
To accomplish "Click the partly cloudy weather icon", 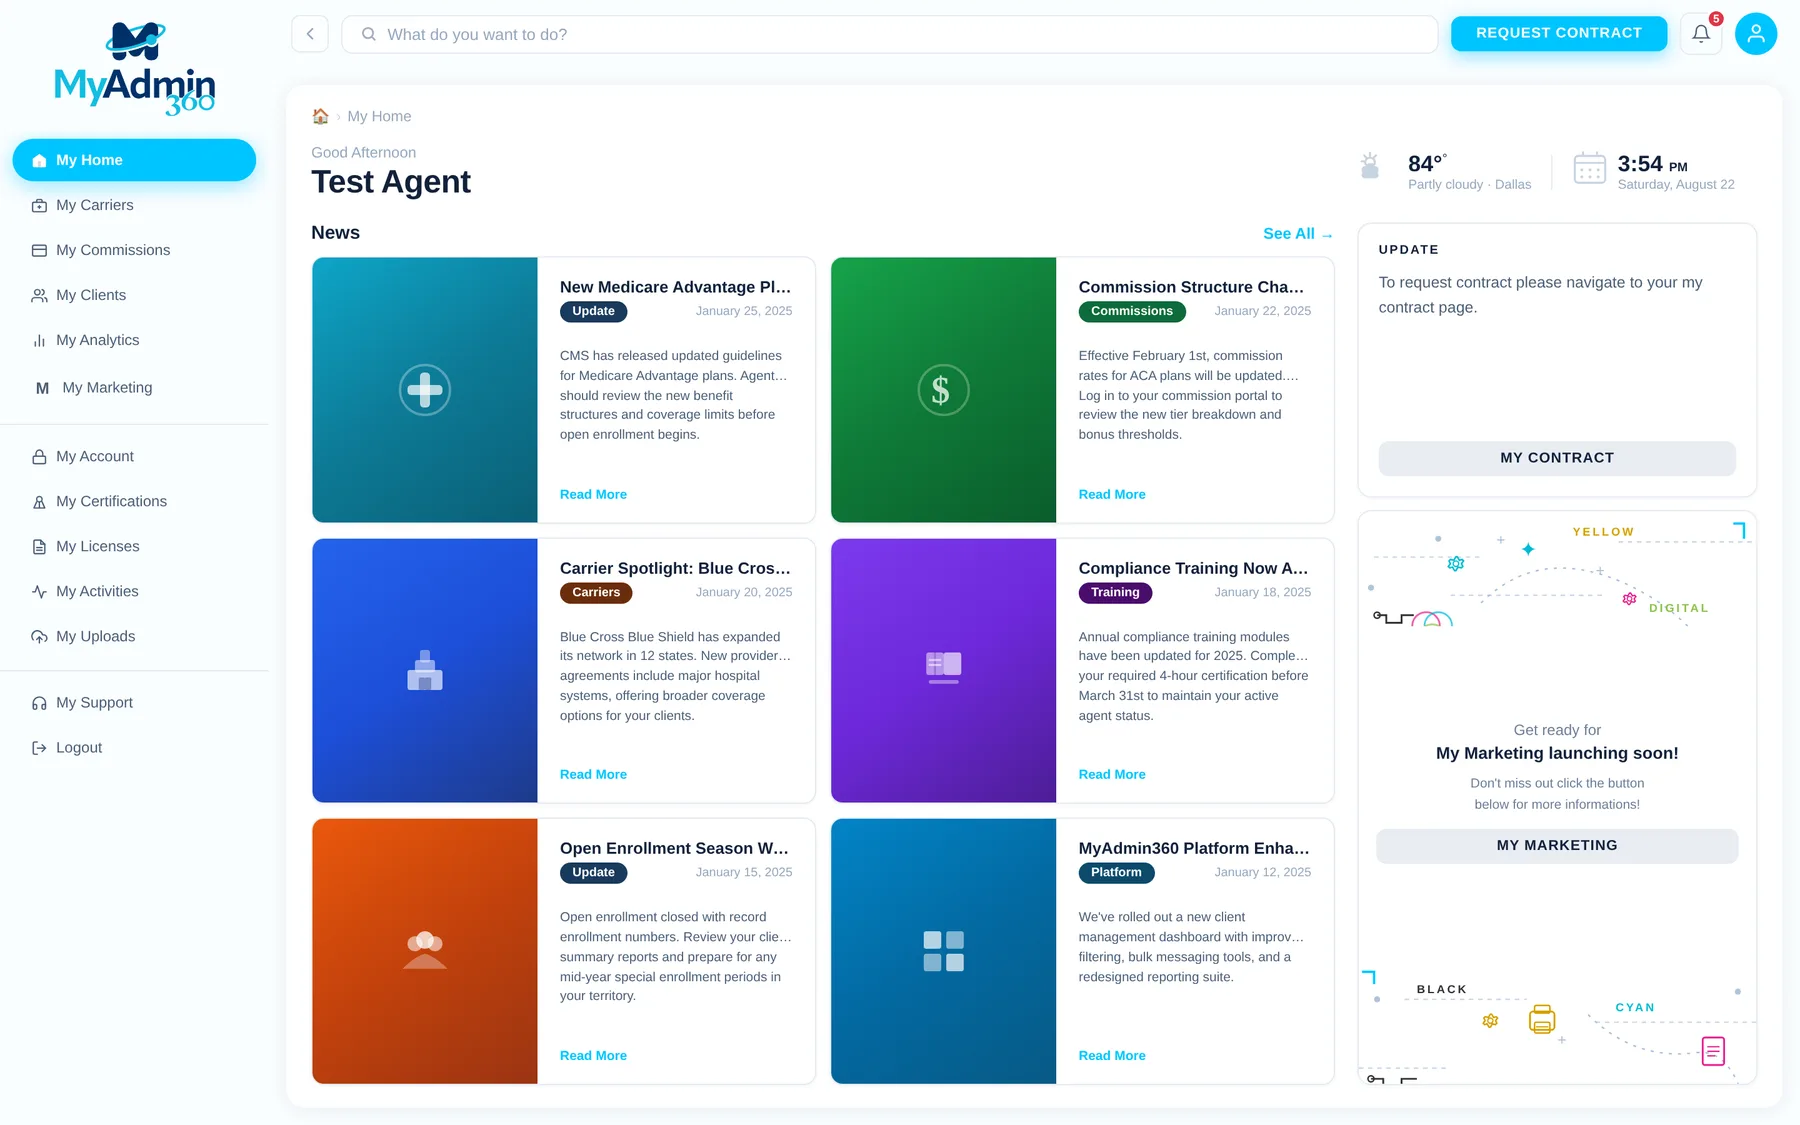I will click(1370, 166).
